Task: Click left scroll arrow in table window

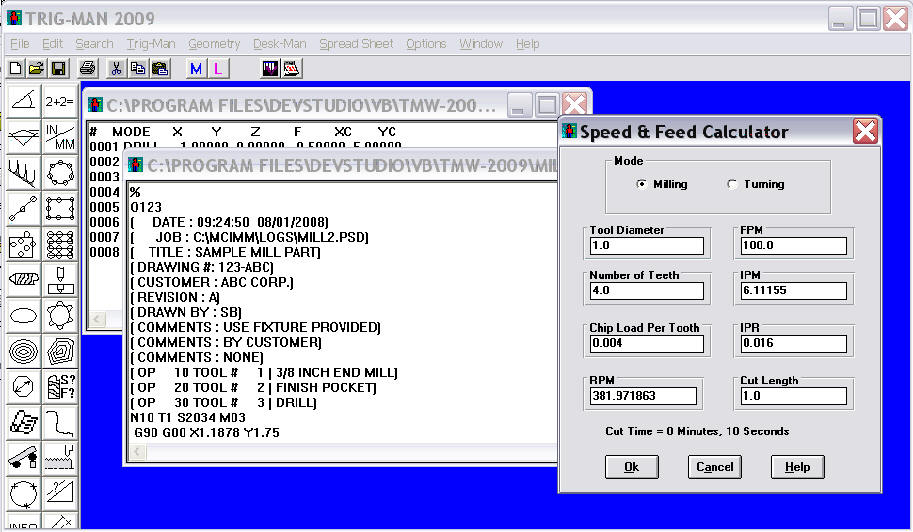Action: pyautogui.click(x=97, y=319)
